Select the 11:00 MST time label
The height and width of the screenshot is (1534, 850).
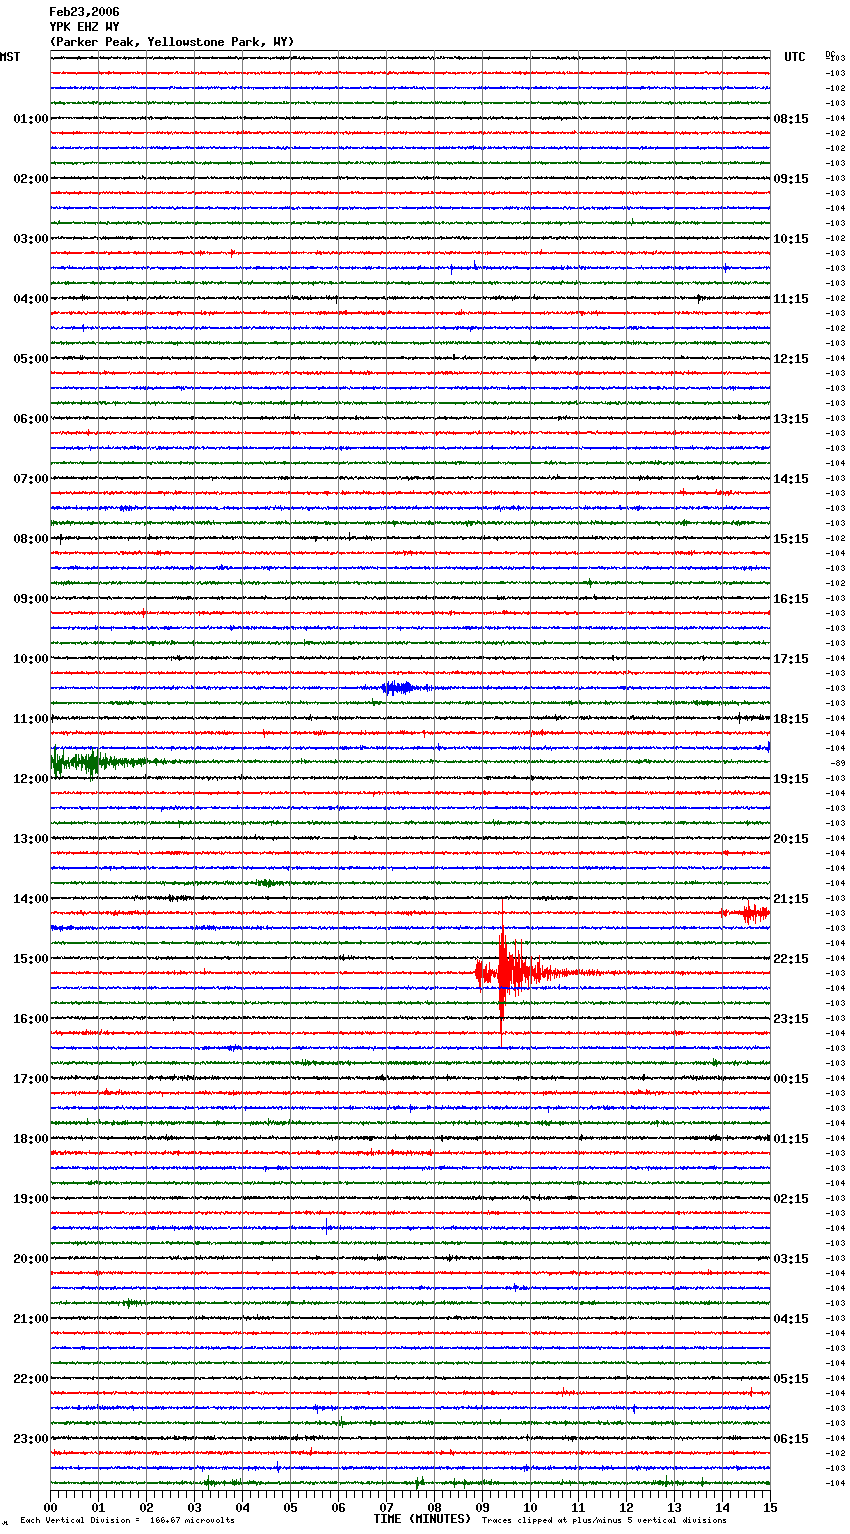click(x=30, y=719)
